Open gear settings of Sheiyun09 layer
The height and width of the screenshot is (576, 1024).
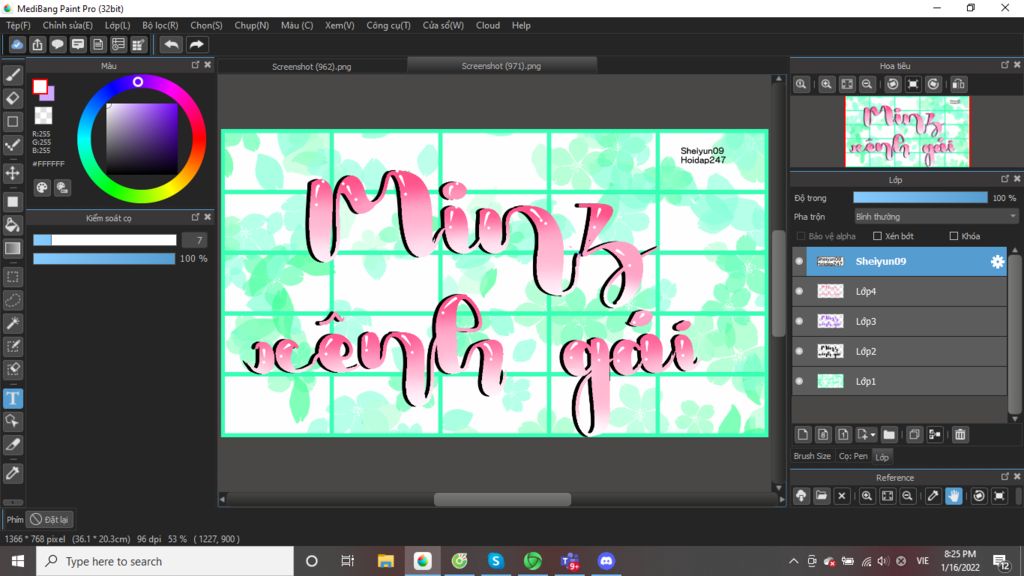pos(997,261)
